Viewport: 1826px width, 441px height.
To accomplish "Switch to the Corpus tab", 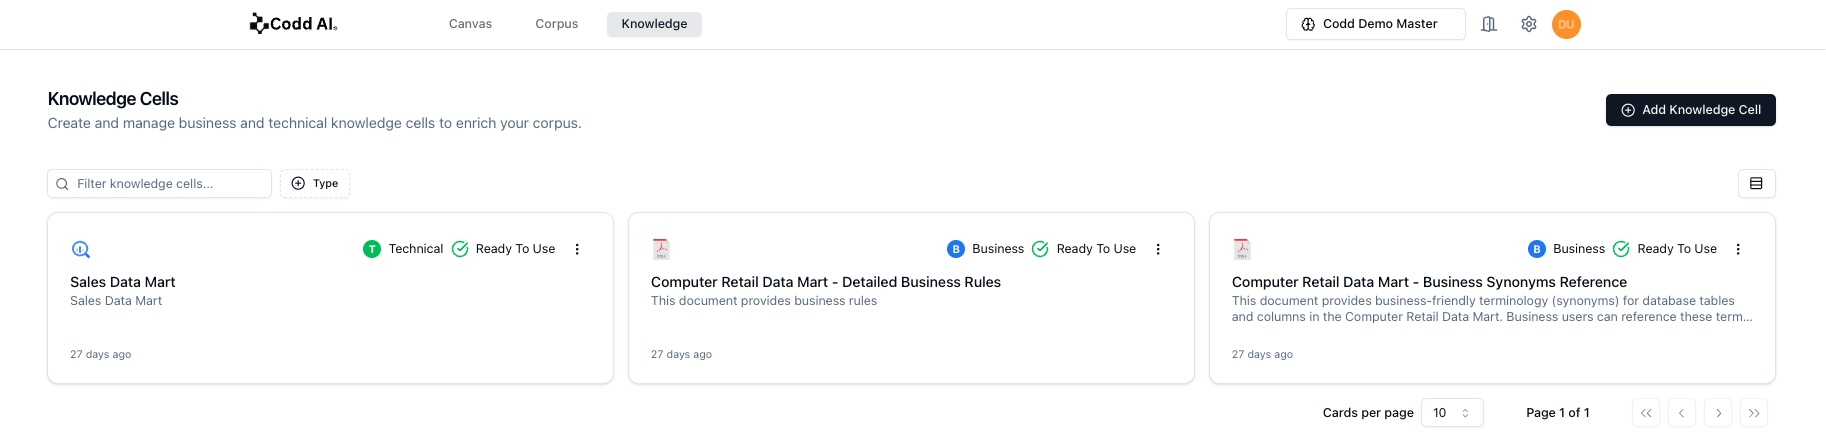I will coord(556,24).
